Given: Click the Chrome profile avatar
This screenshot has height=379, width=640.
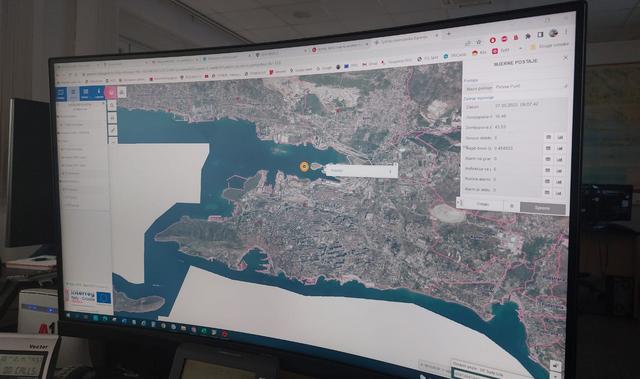Looking at the screenshot, I should [553, 33].
